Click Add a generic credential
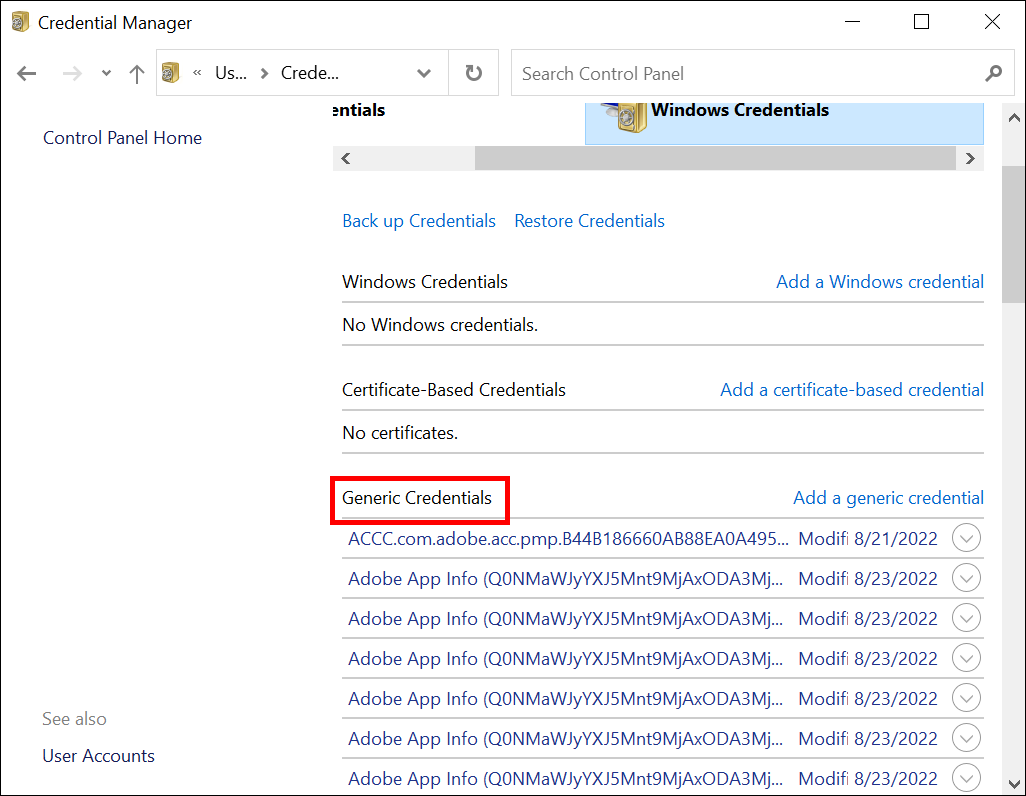This screenshot has width=1026, height=796. click(888, 498)
